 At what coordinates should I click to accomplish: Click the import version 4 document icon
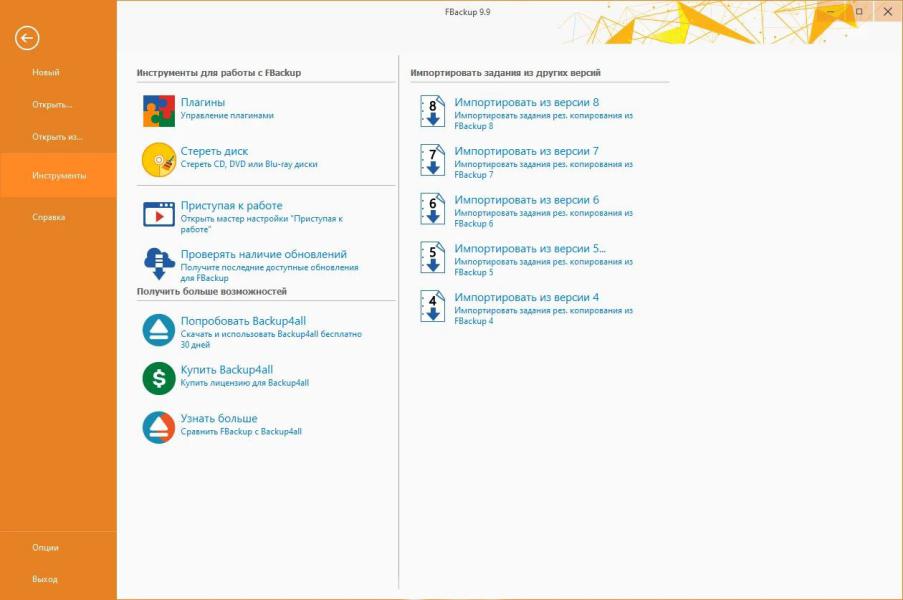(x=432, y=306)
